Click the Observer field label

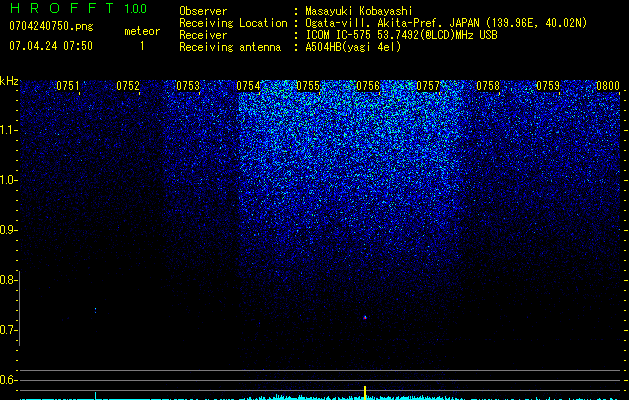coord(203,11)
